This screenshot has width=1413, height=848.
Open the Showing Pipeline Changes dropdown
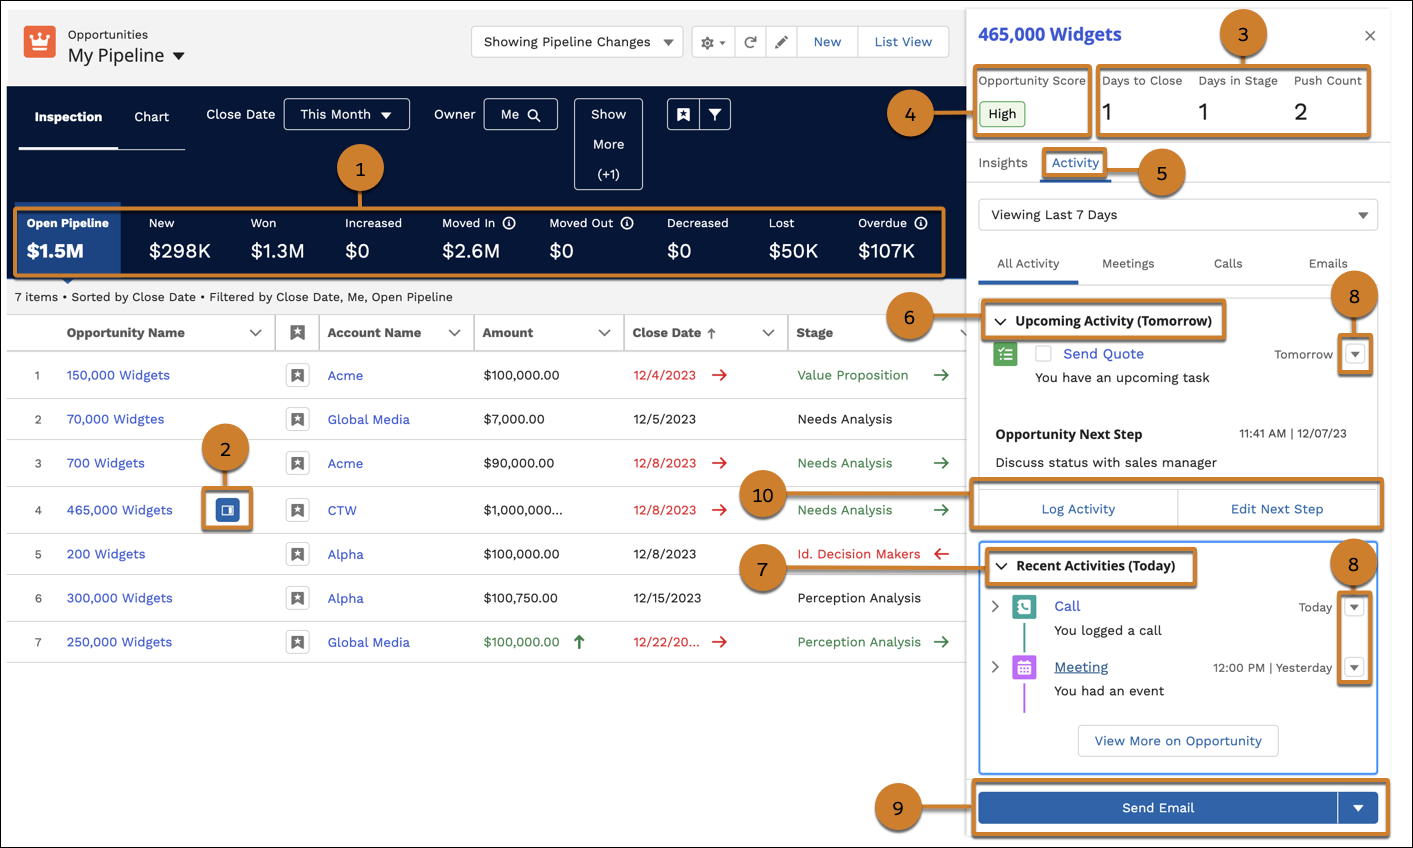coord(577,42)
